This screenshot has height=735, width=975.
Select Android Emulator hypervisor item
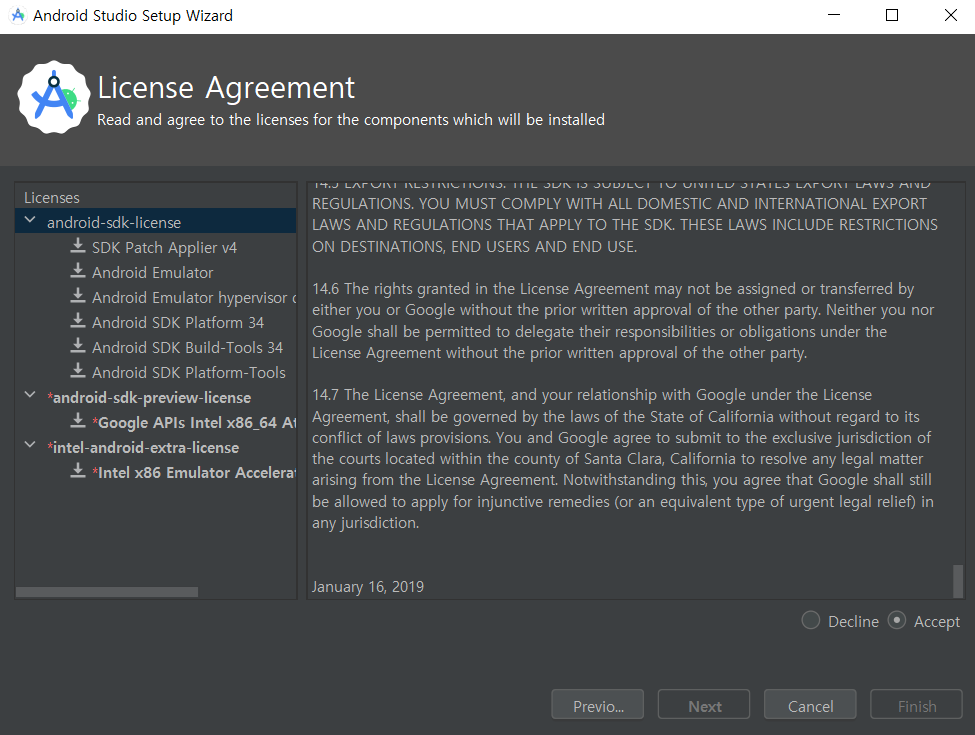pyautogui.click(x=194, y=298)
